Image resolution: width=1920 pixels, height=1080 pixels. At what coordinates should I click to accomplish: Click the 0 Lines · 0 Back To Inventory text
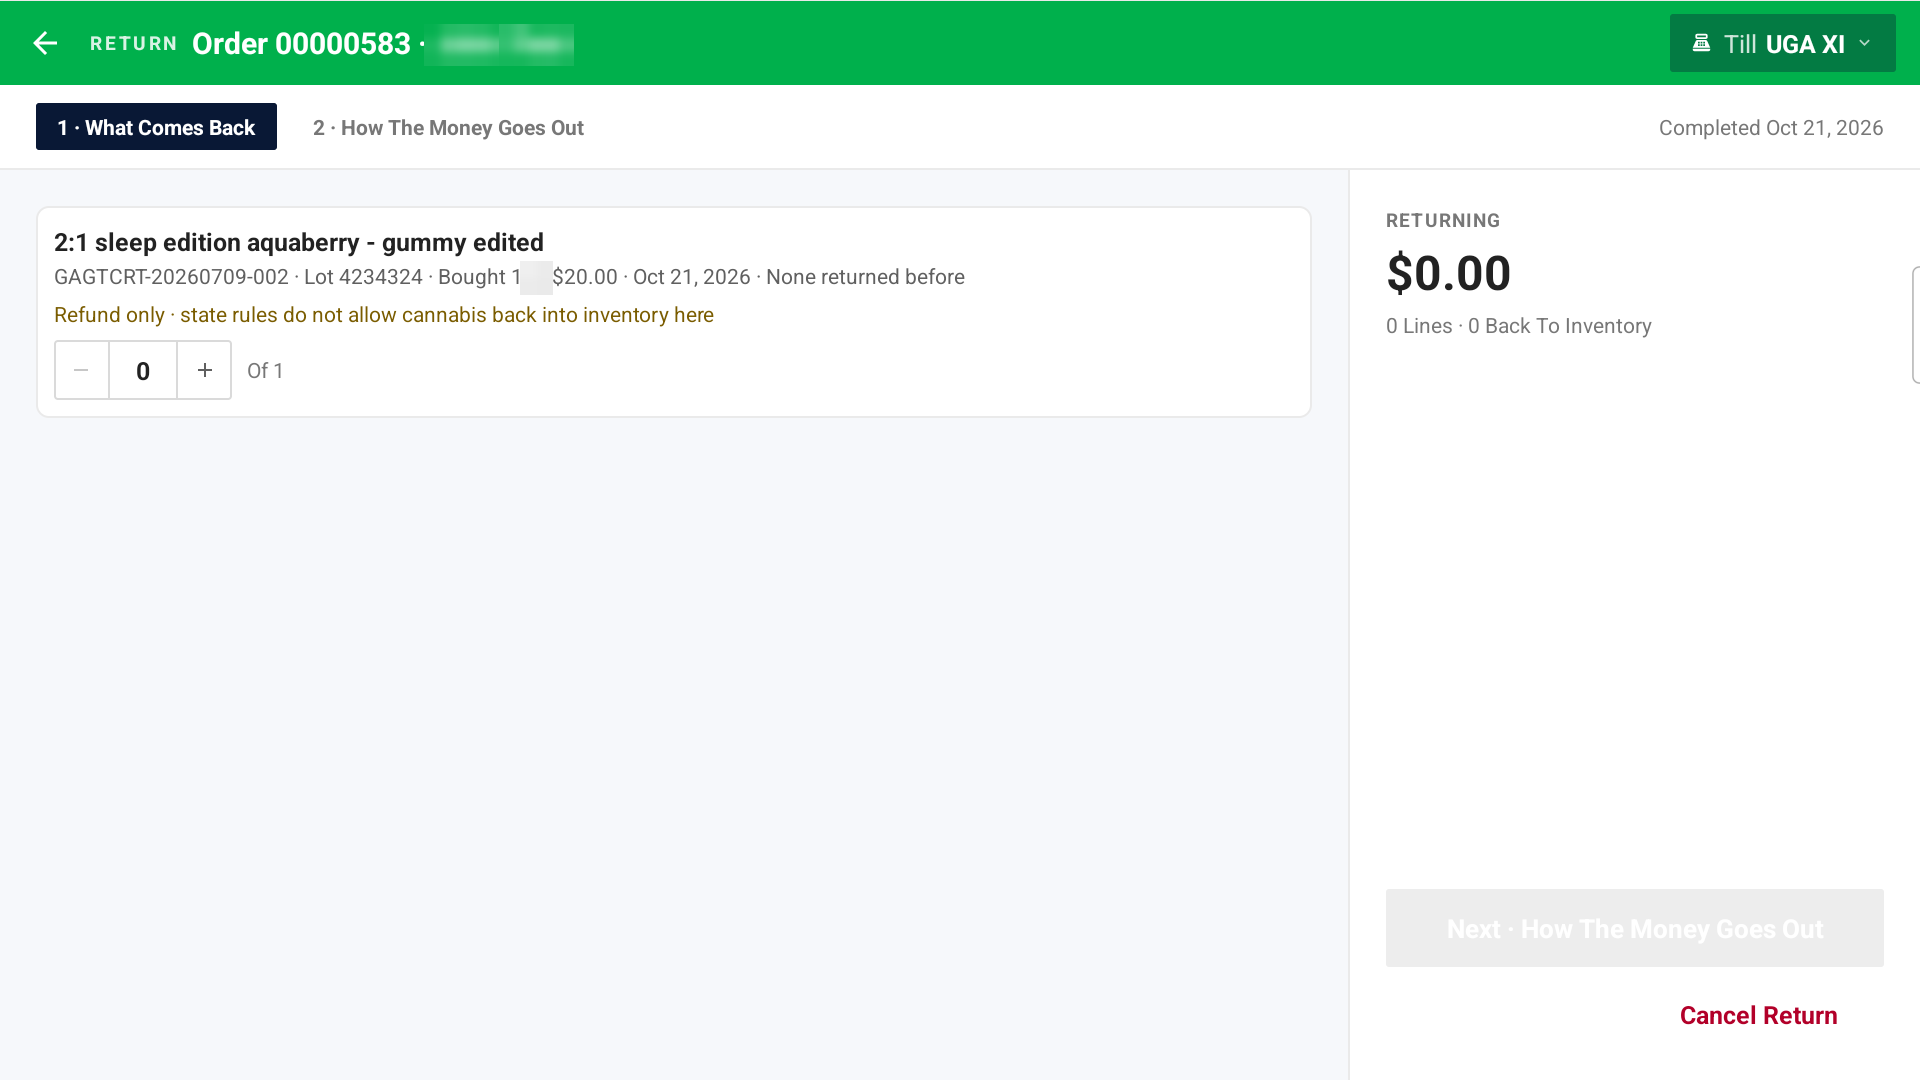tap(1518, 326)
